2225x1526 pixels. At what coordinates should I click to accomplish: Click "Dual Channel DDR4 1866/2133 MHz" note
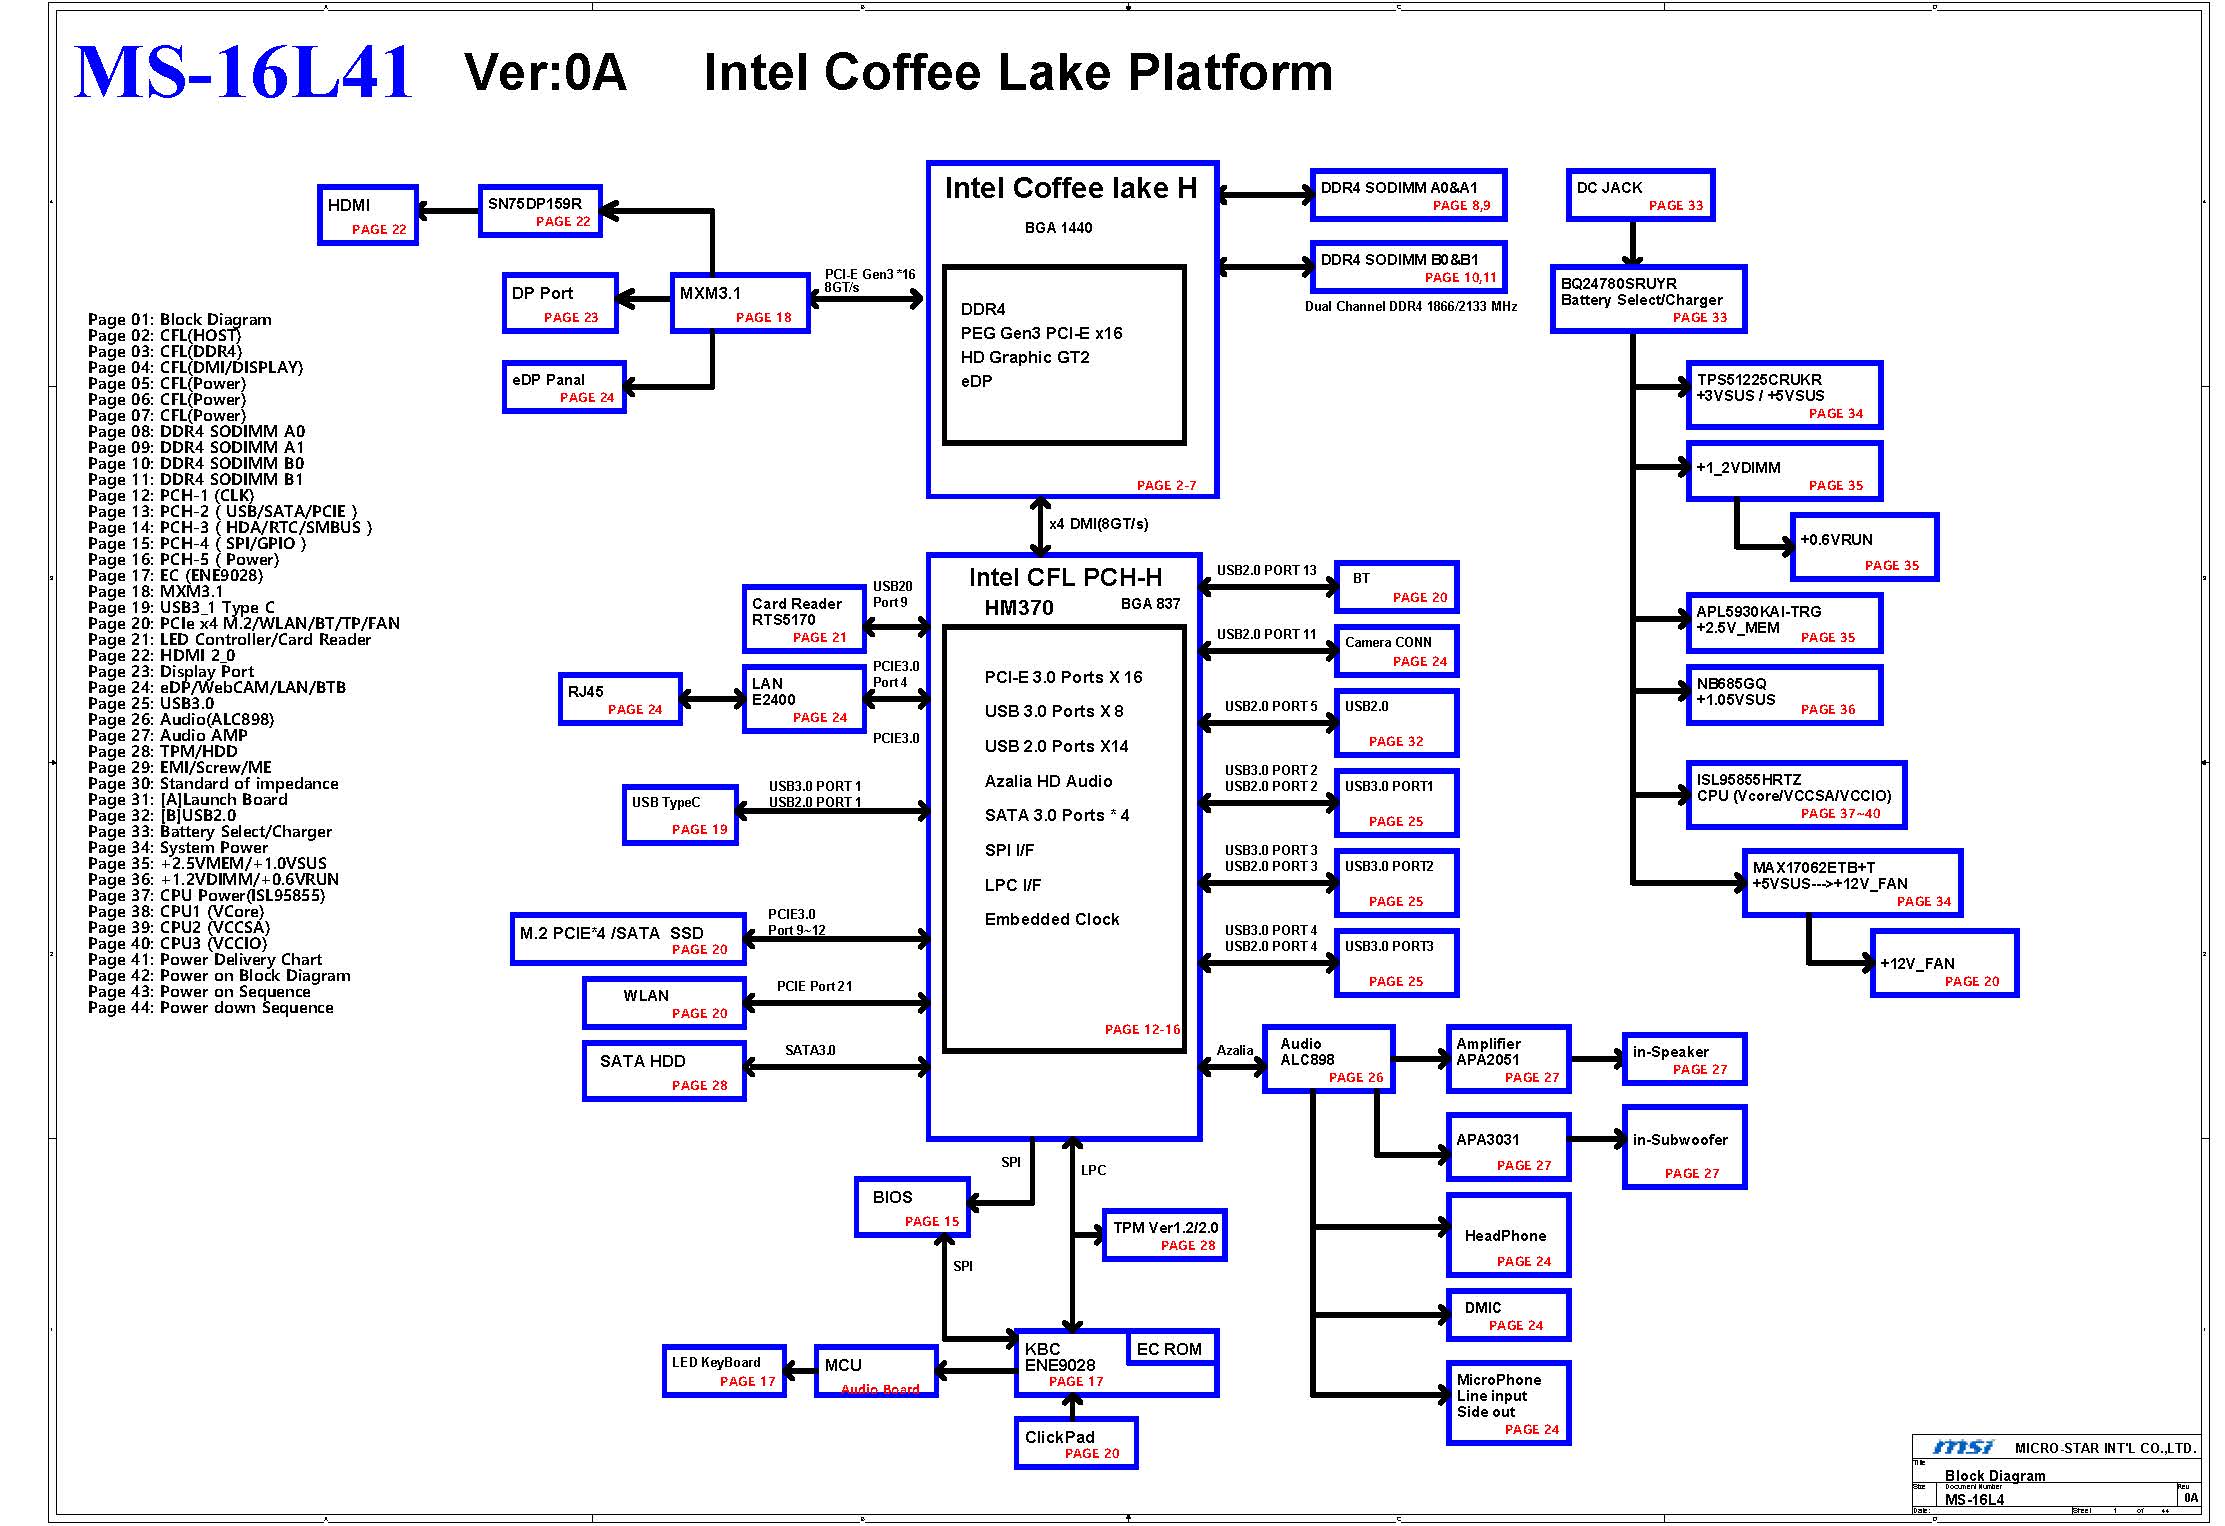click(x=1411, y=307)
